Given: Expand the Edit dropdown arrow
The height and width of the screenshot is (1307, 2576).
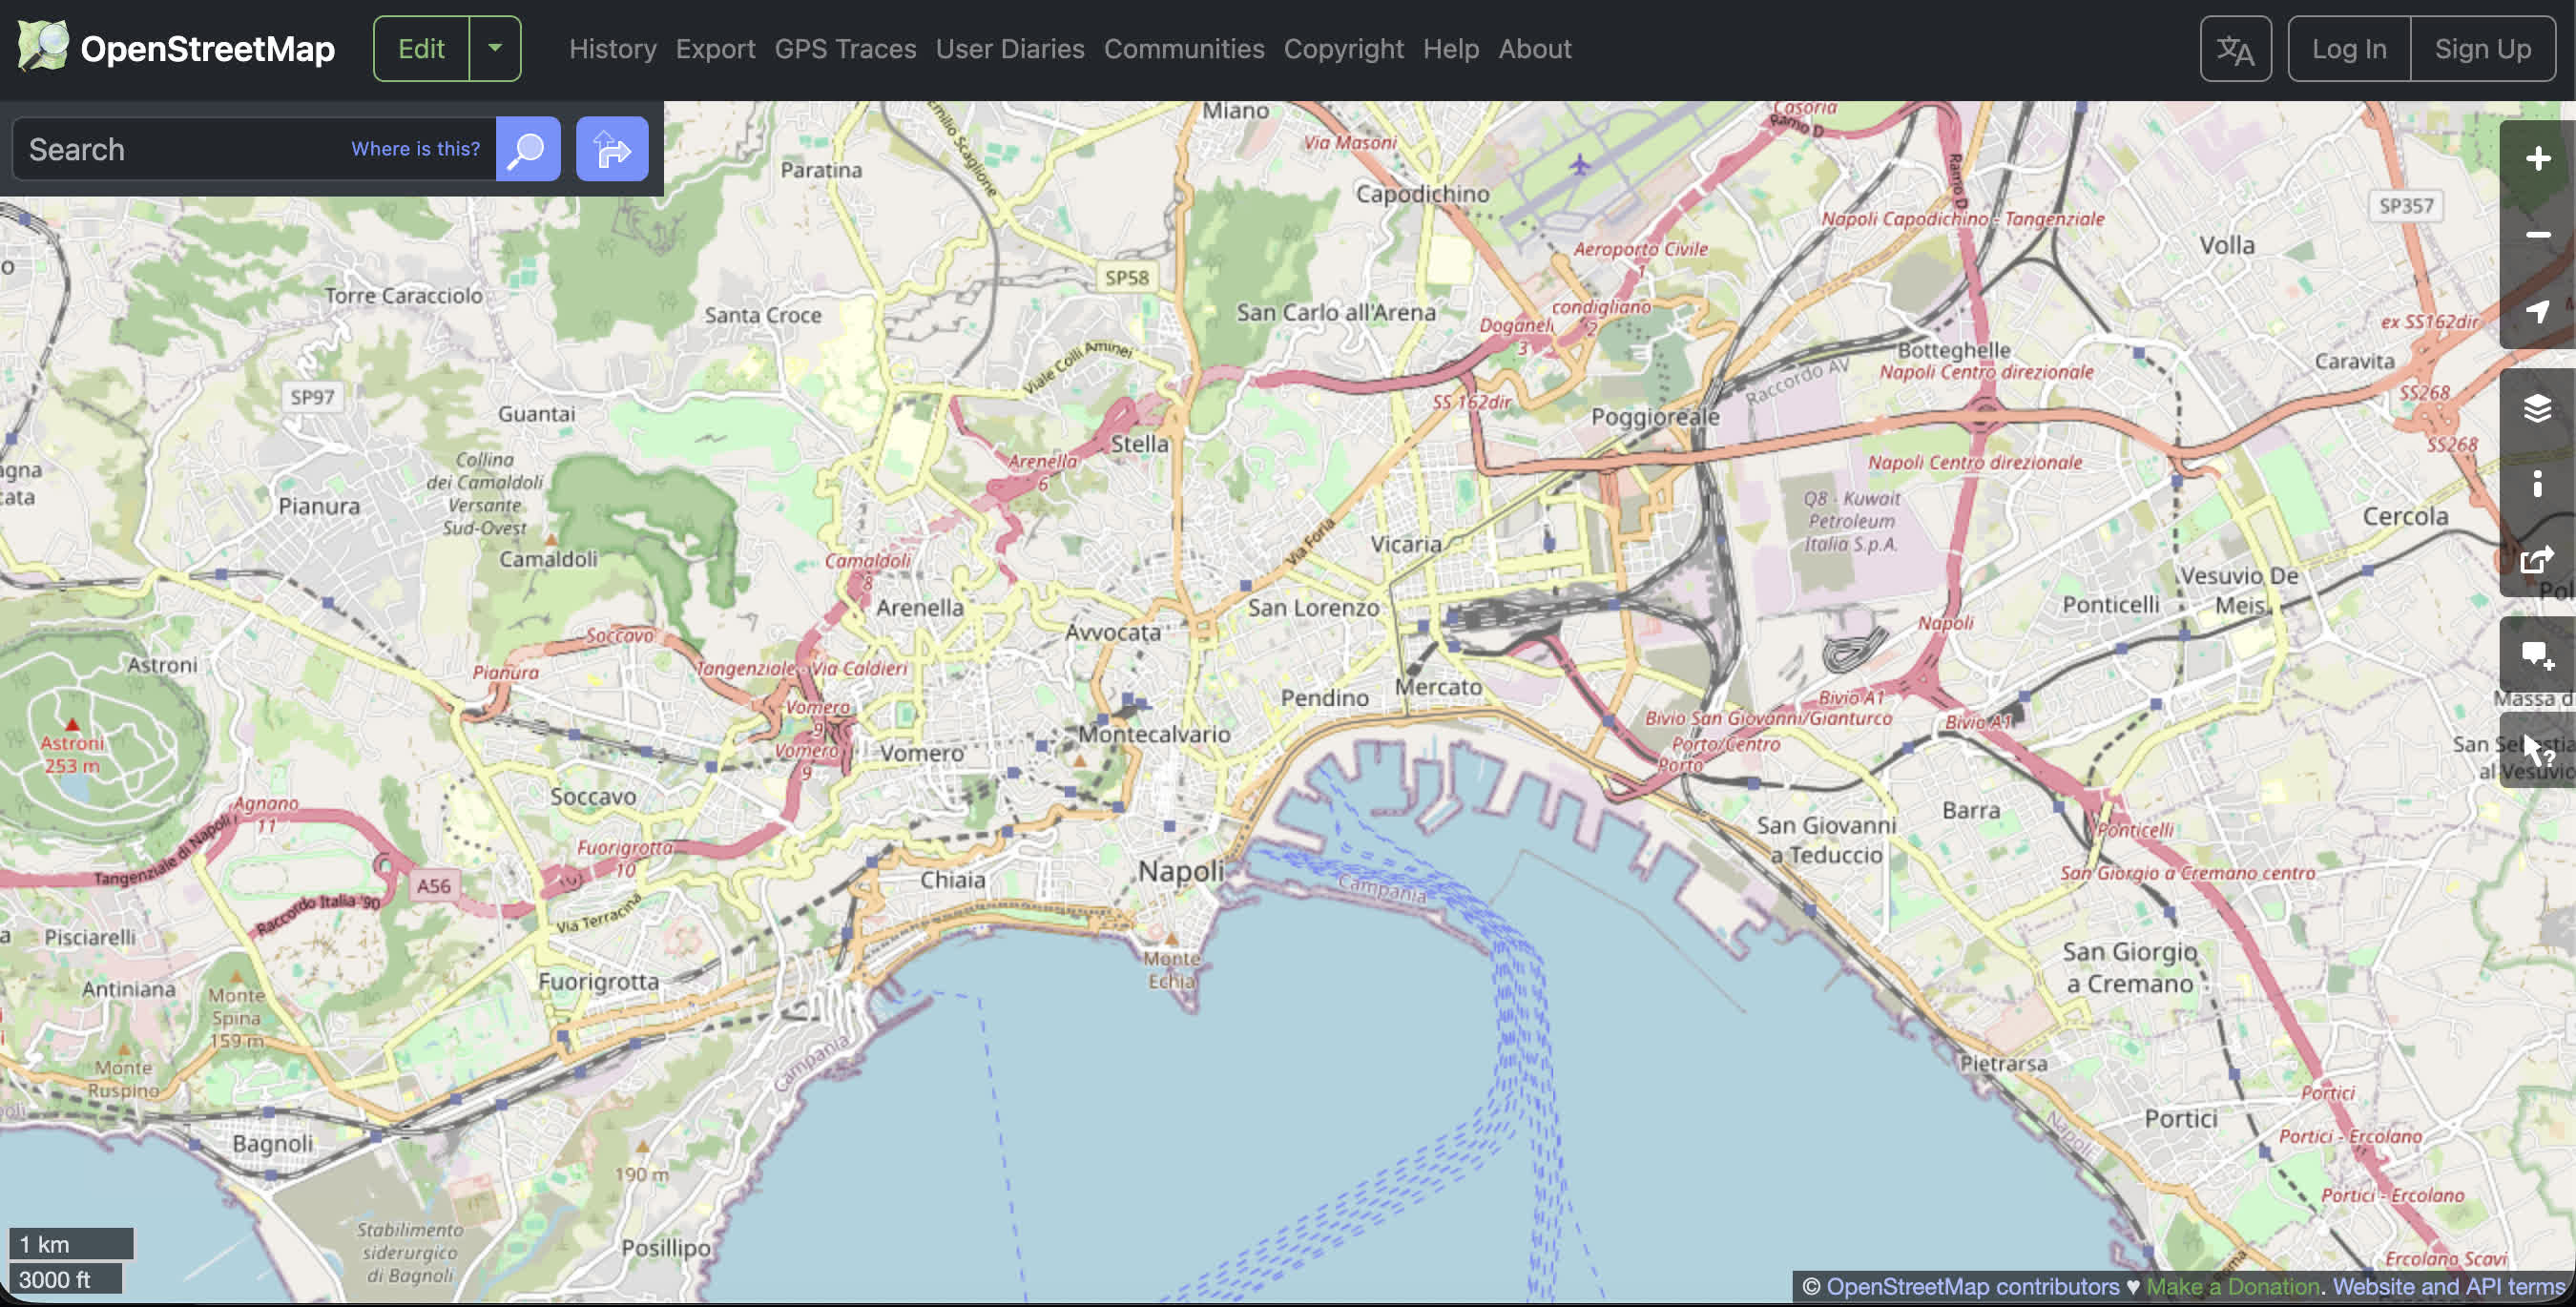Looking at the screenshot, I should [x=495, y=48].
